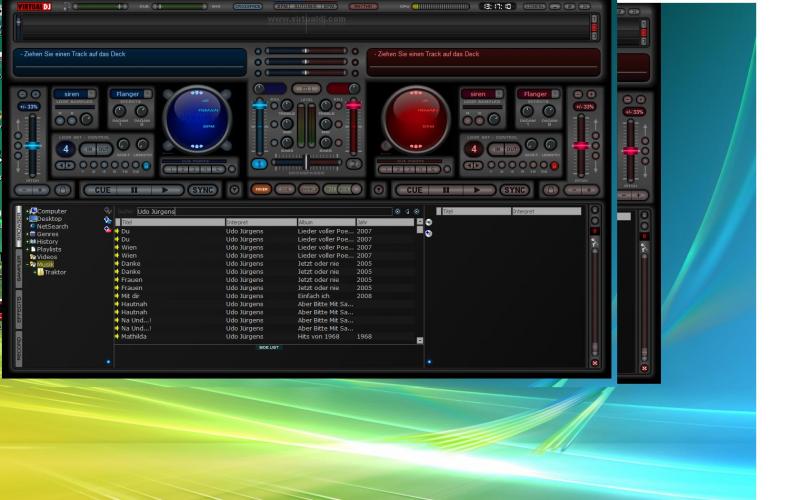Click the right channel bass knob

[x=326, y=142]
